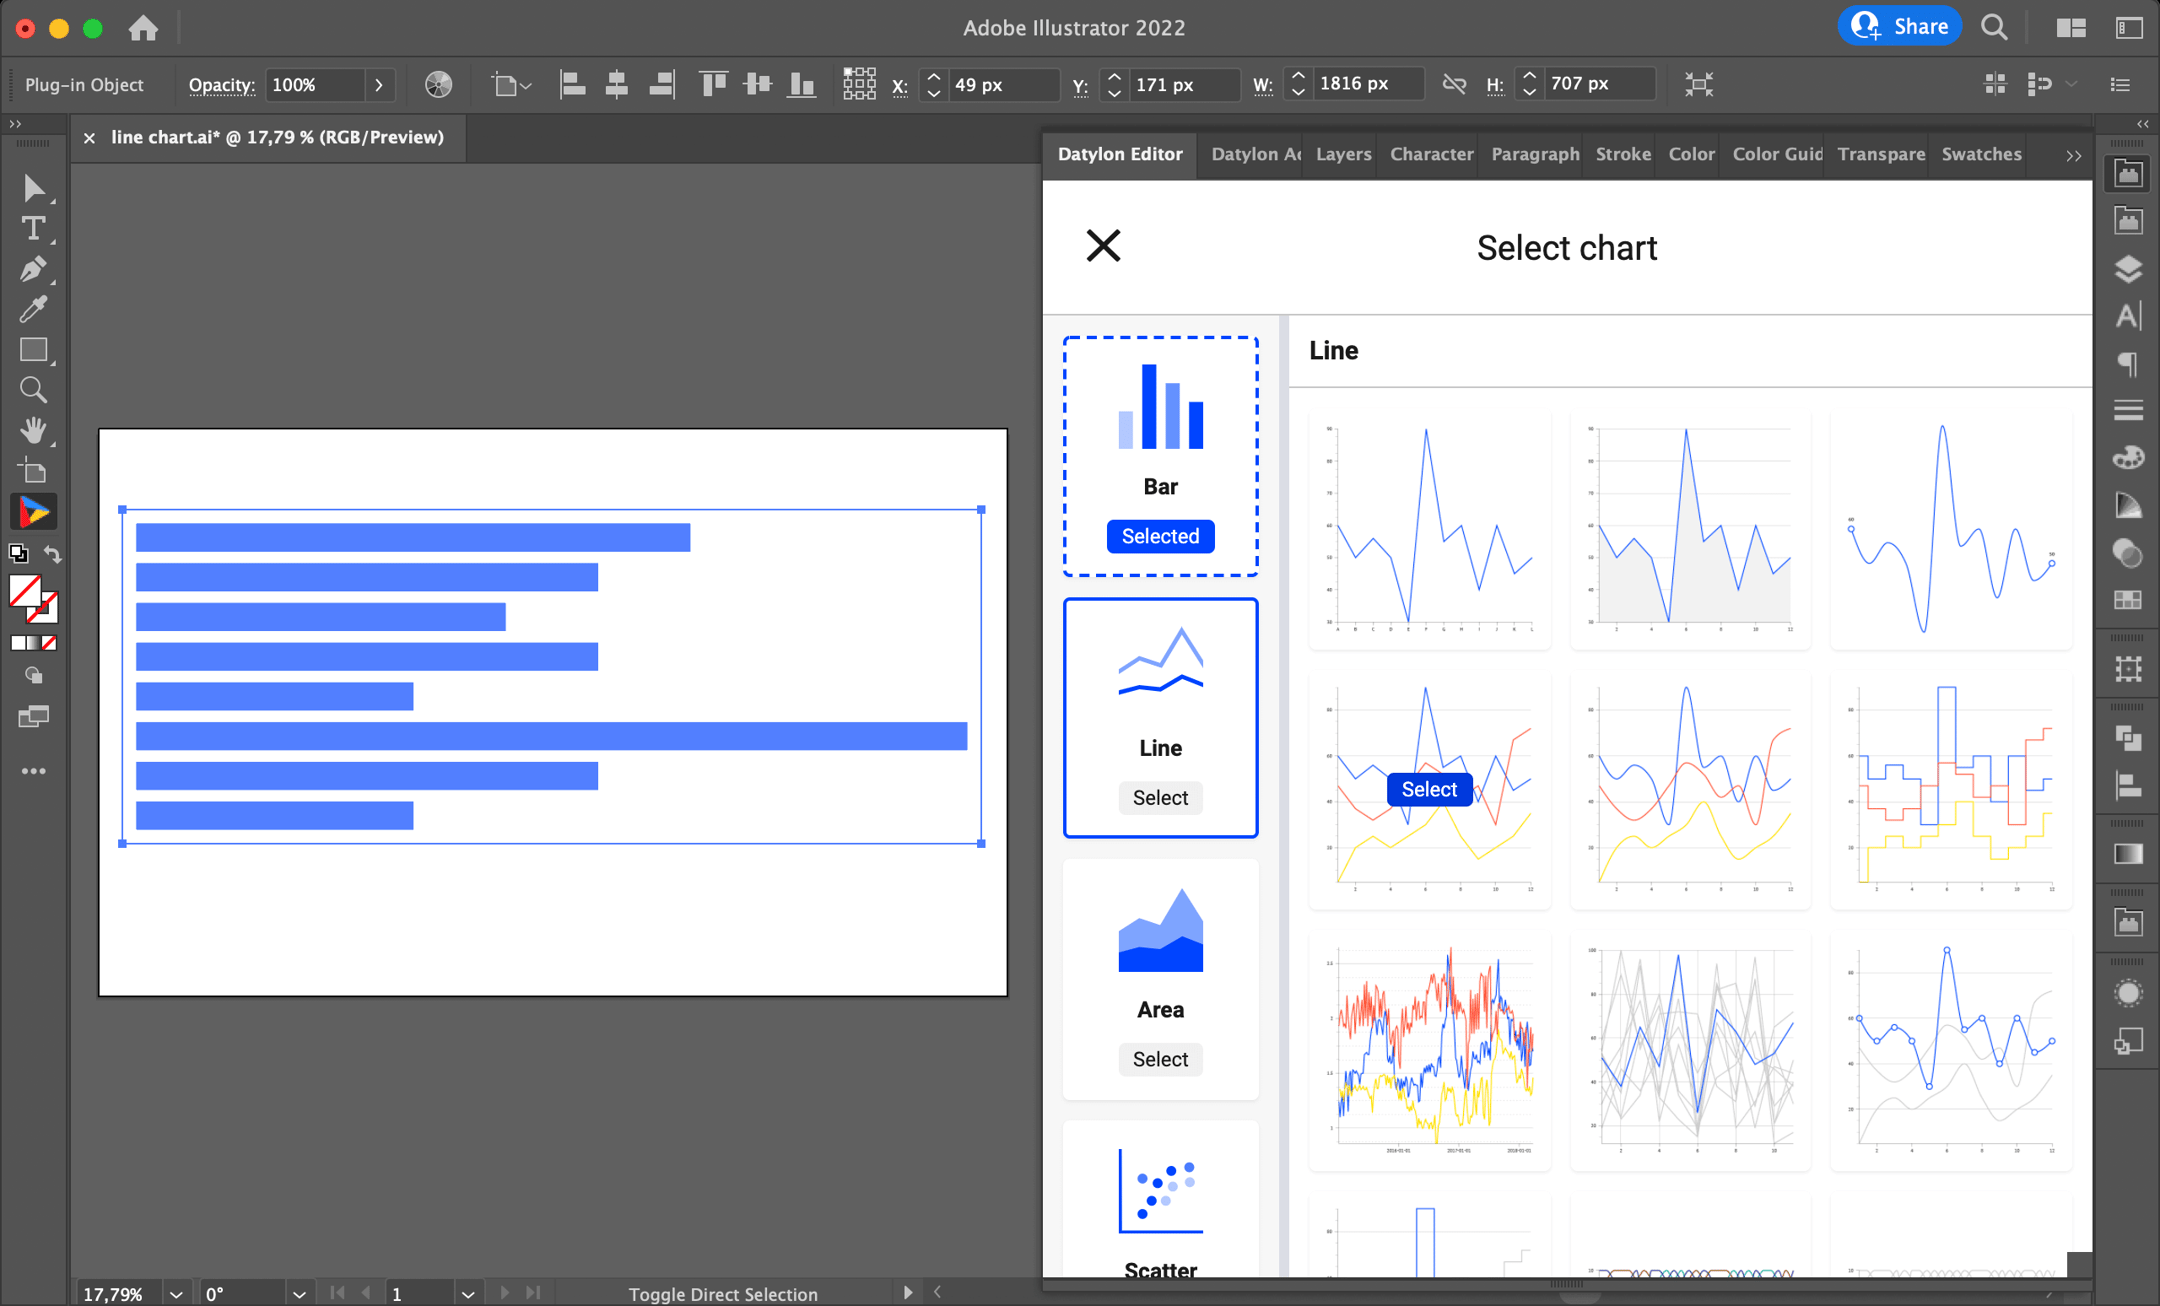Select the Pen tool
This screenshot has width=2160, height=1306.
click(33, 268)
